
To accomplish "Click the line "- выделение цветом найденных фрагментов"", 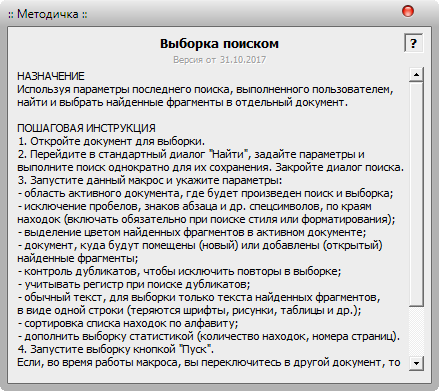I will coord(192,232).
